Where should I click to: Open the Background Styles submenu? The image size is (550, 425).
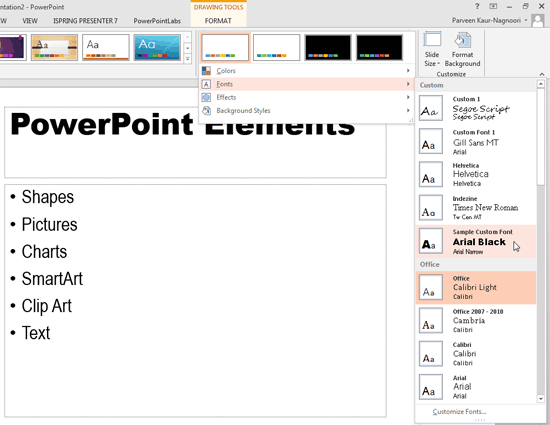[306, 110]
